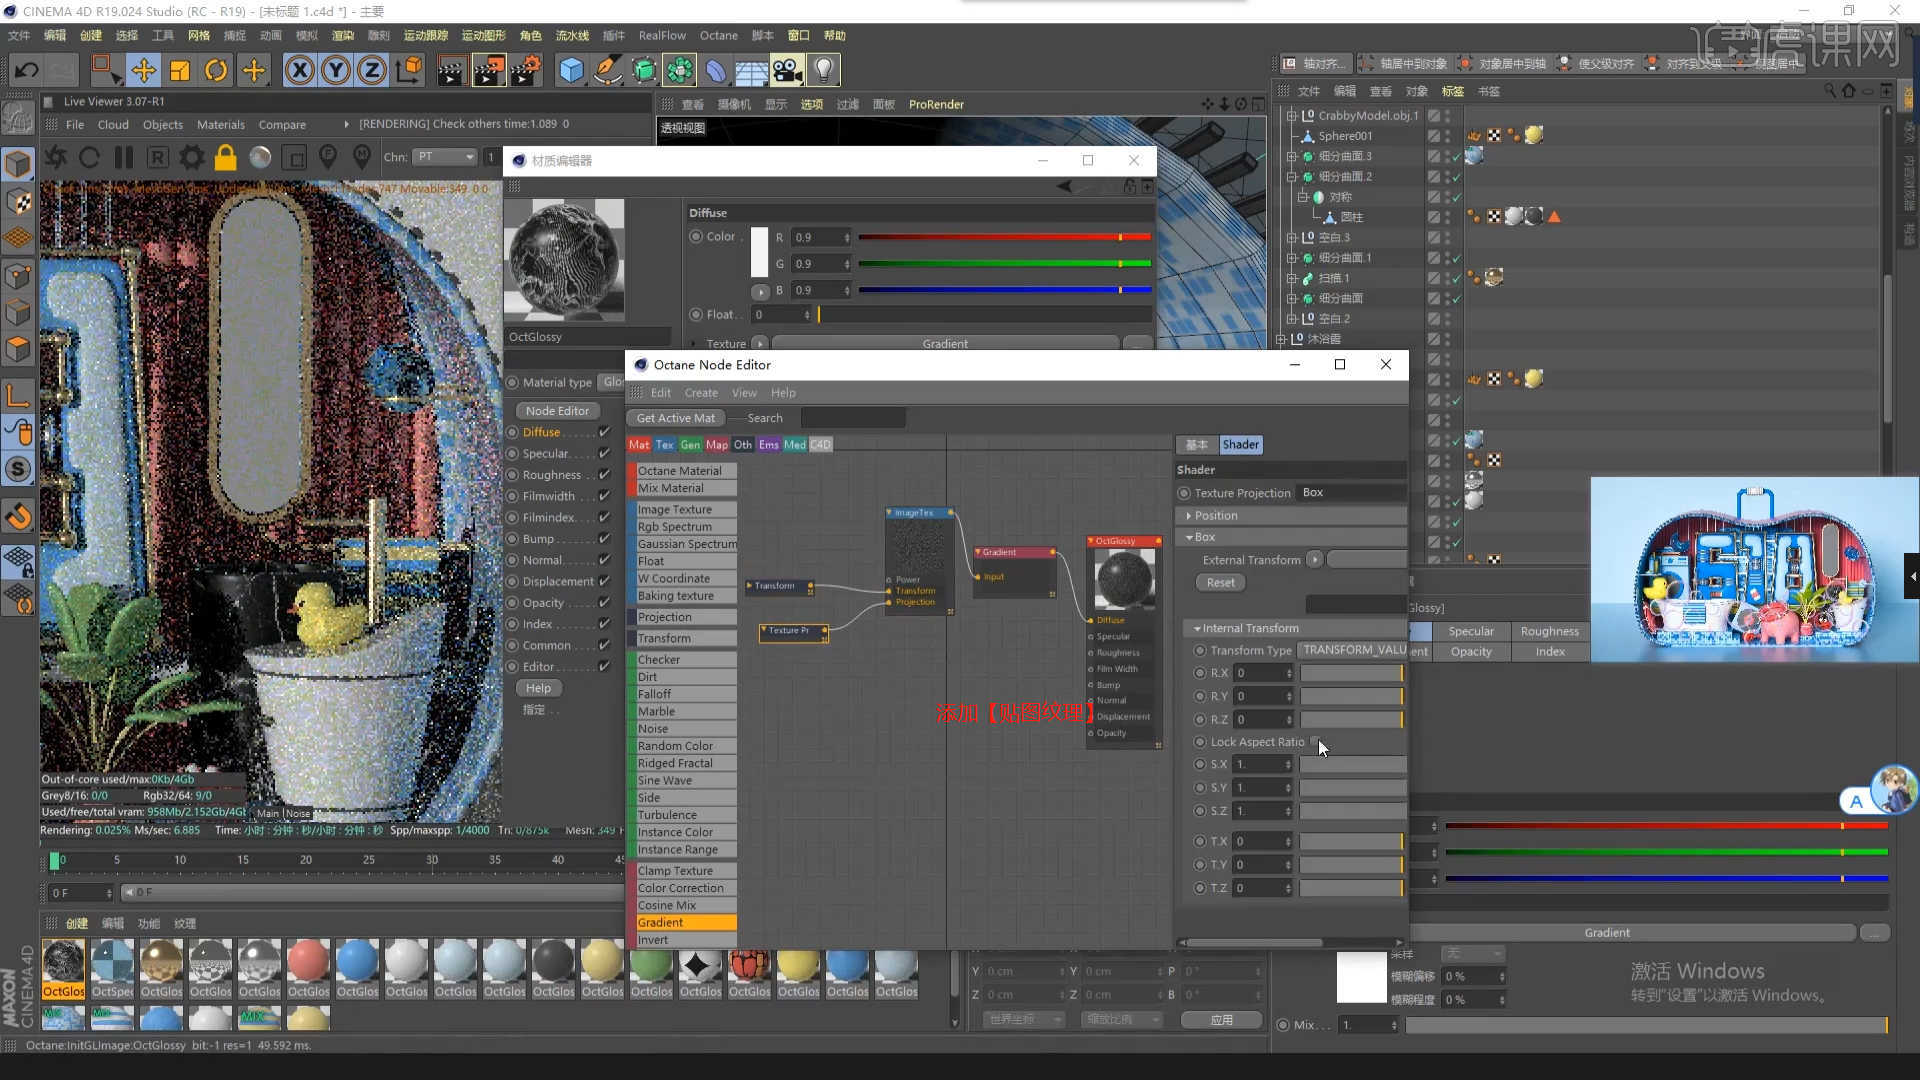Viewport: 1920px width, 1080px height.
Task: Click the camera object icon
Action: (x=787, y=70)
